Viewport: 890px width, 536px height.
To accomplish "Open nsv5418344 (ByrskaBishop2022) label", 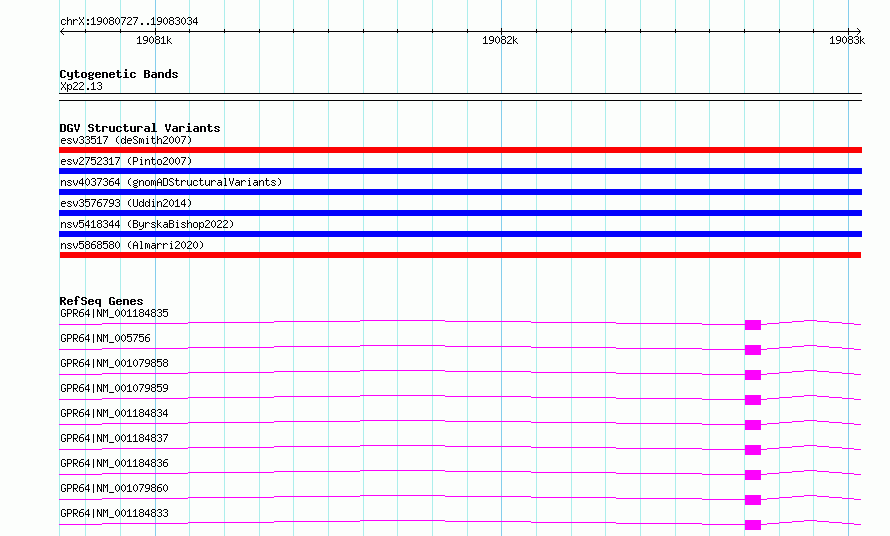I will pyautogui.click(x=147, y=224).
